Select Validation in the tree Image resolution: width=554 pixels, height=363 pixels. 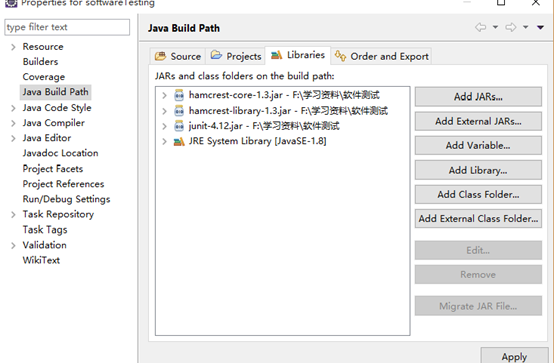[x=45, y=245]
